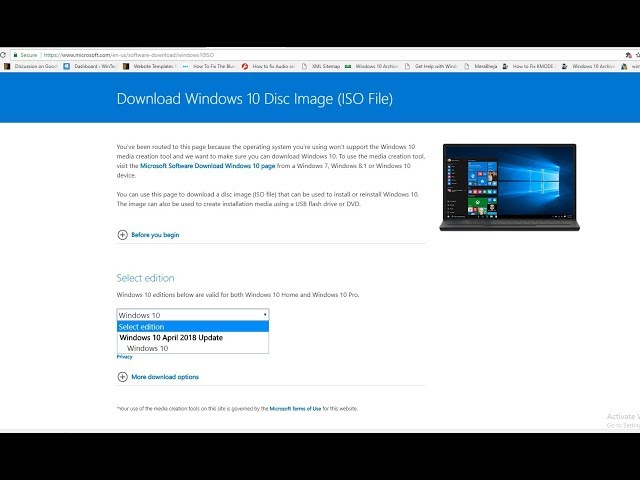The width and height of the screenshot is (640, 480).
Task: Click the 'Windows 10 April 2018 Update' group label
Action: coord(171,338)
